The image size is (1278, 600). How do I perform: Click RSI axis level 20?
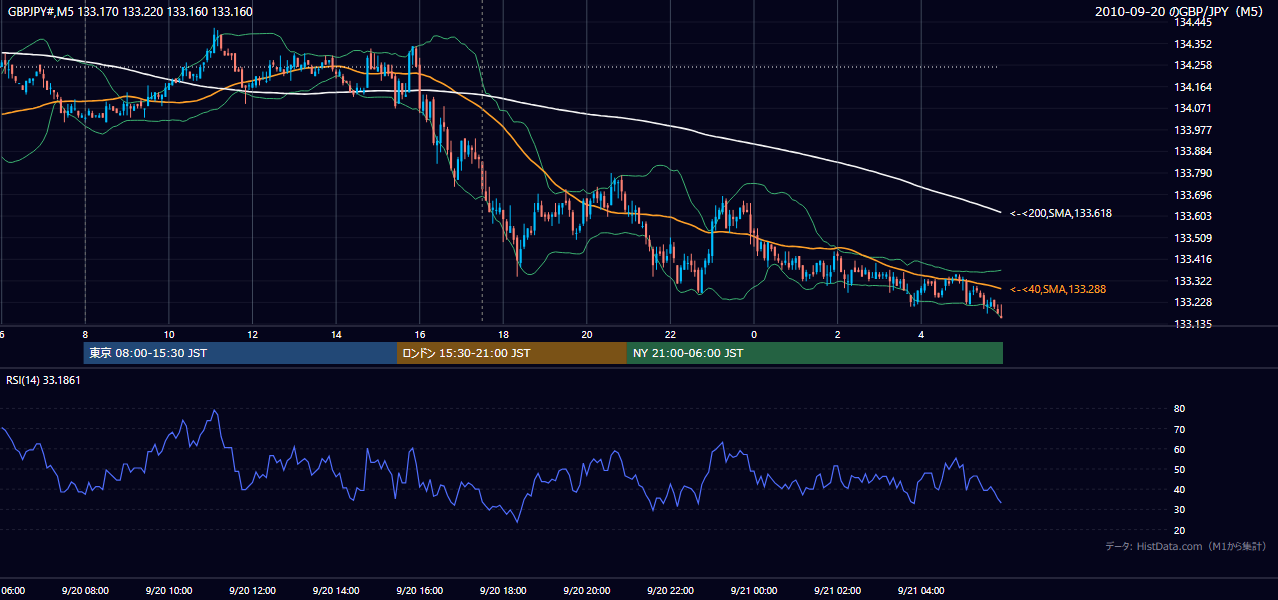1180,530
